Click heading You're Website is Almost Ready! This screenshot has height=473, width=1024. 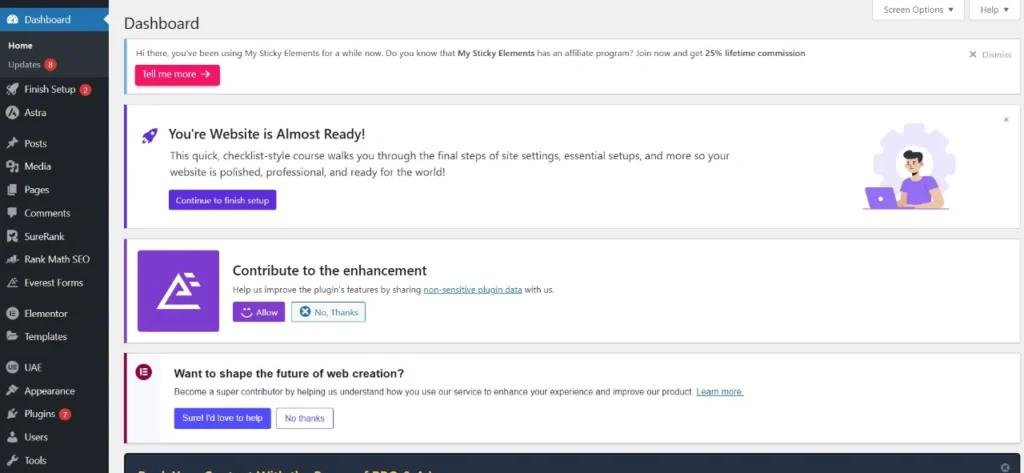(x=266, y=134)
